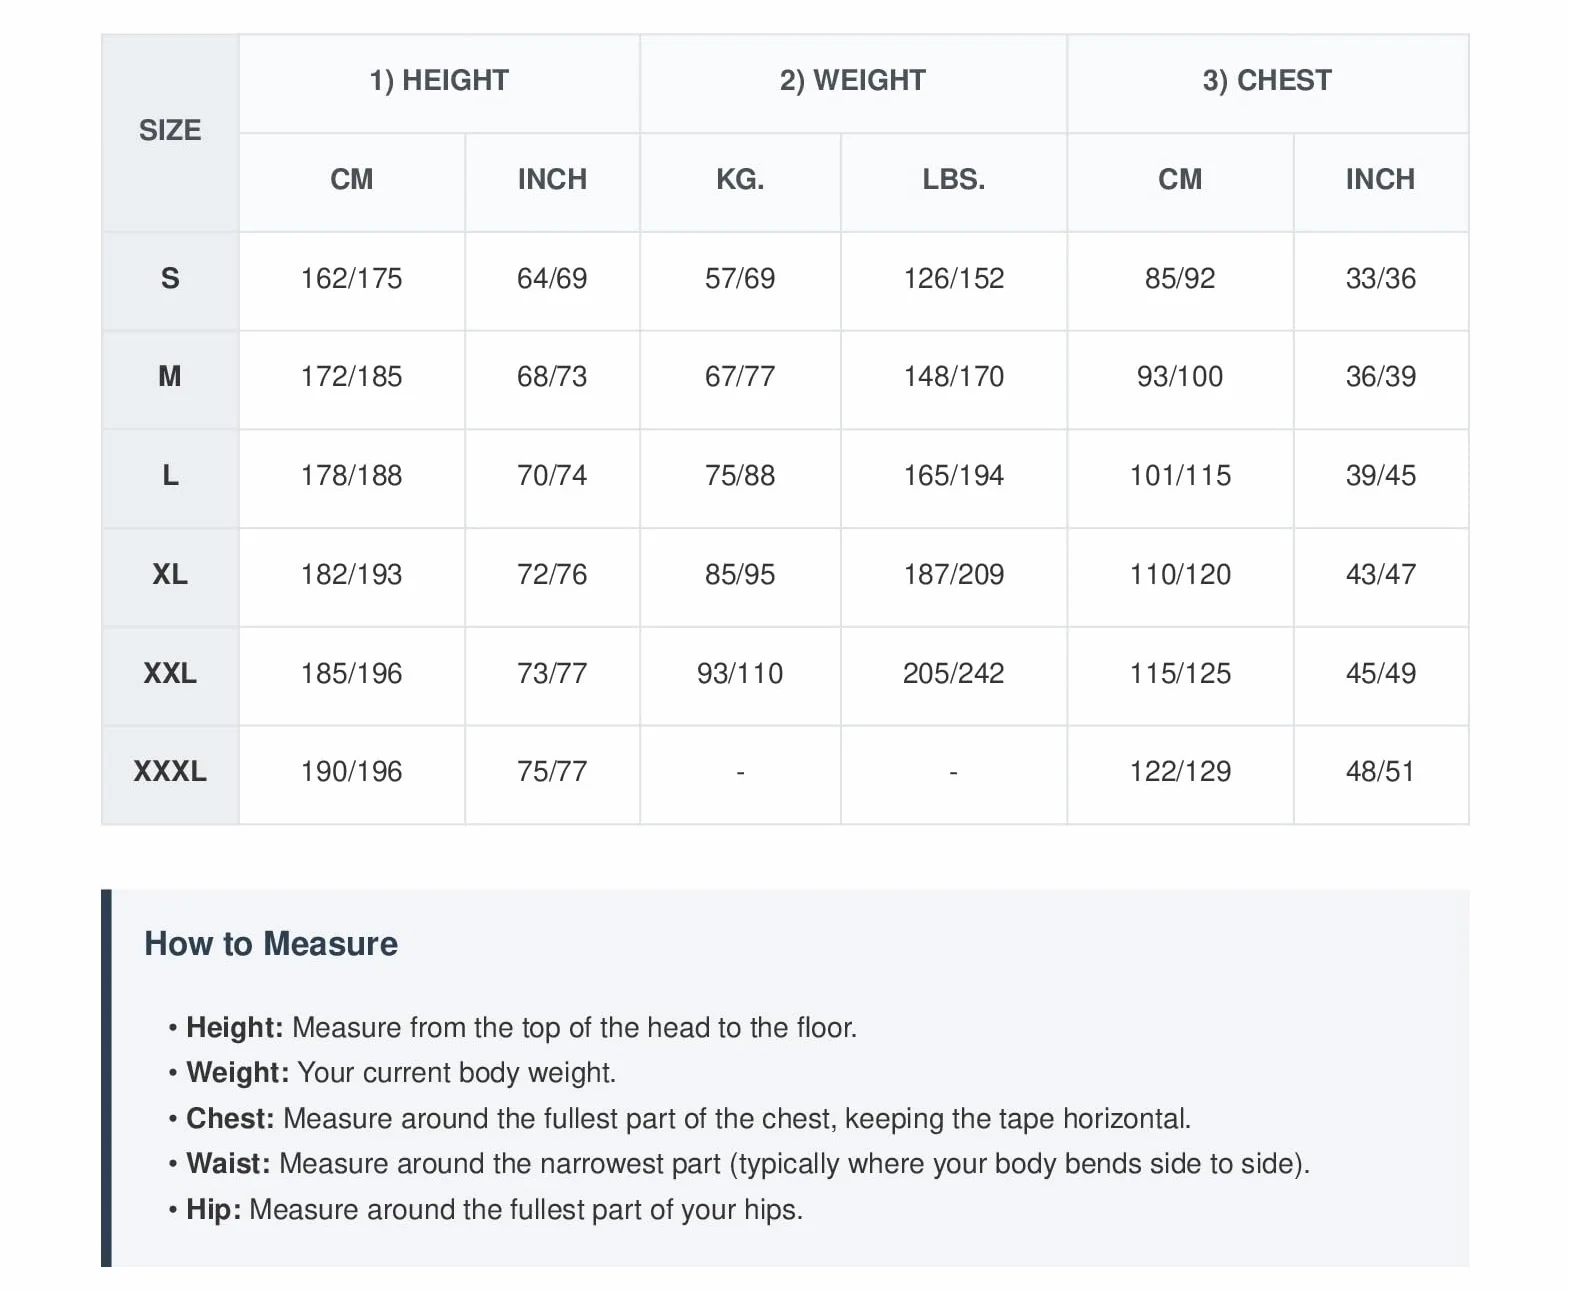Screen dimensions: 1569x1291
Task: Click the KG. sub-header under Weight
Action: (740, 181)
